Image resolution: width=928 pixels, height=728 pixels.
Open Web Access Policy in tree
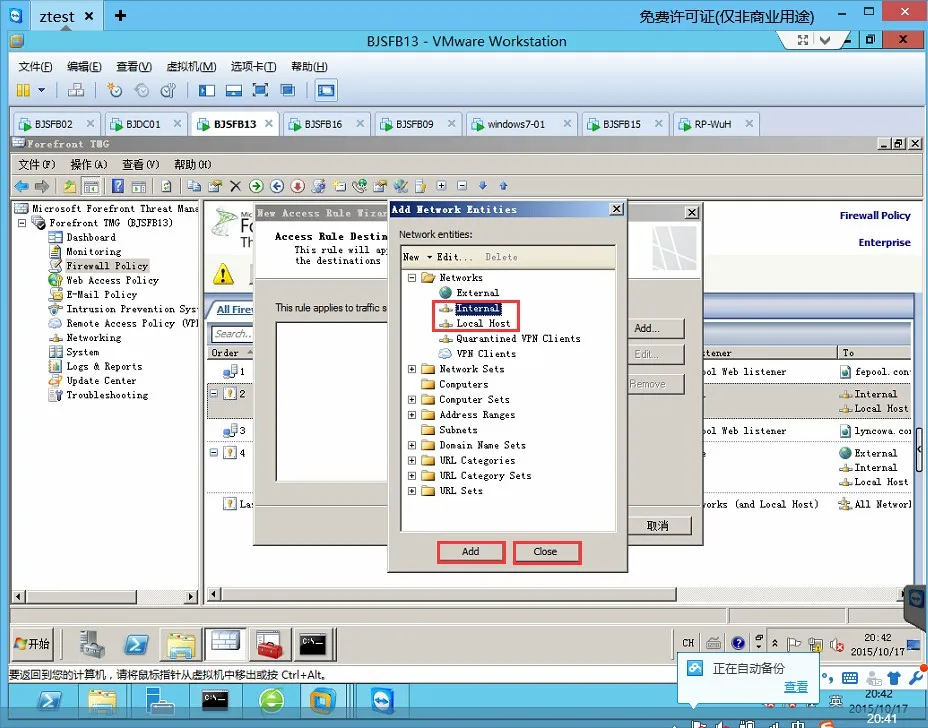112,281
